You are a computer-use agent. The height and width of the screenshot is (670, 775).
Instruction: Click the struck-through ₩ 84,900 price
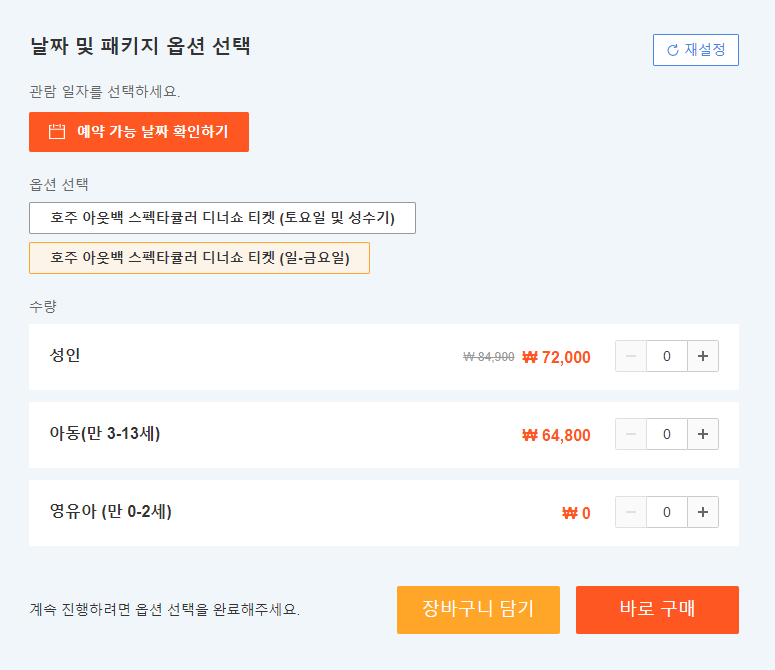pos(488,357)
